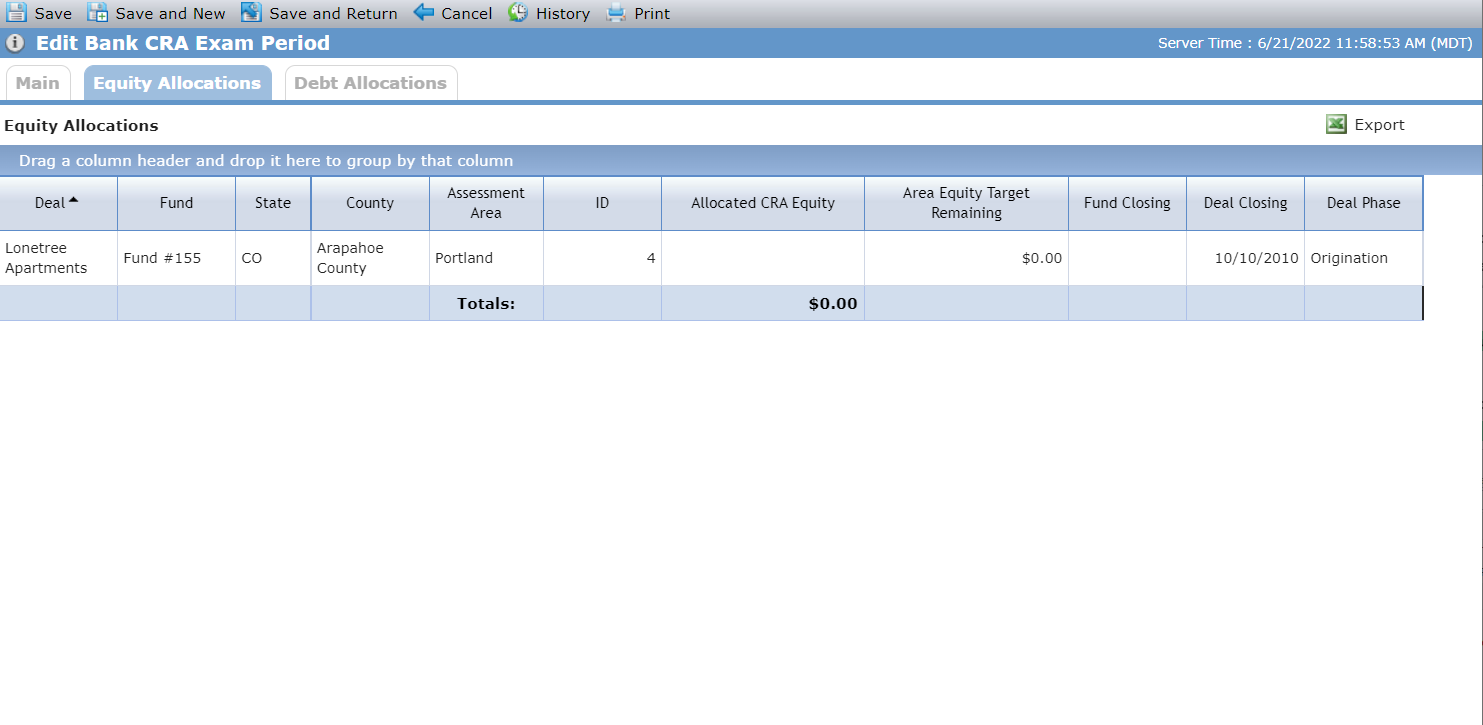
Task: Click the Fund #155 cell
Action: tap(176, 258)
